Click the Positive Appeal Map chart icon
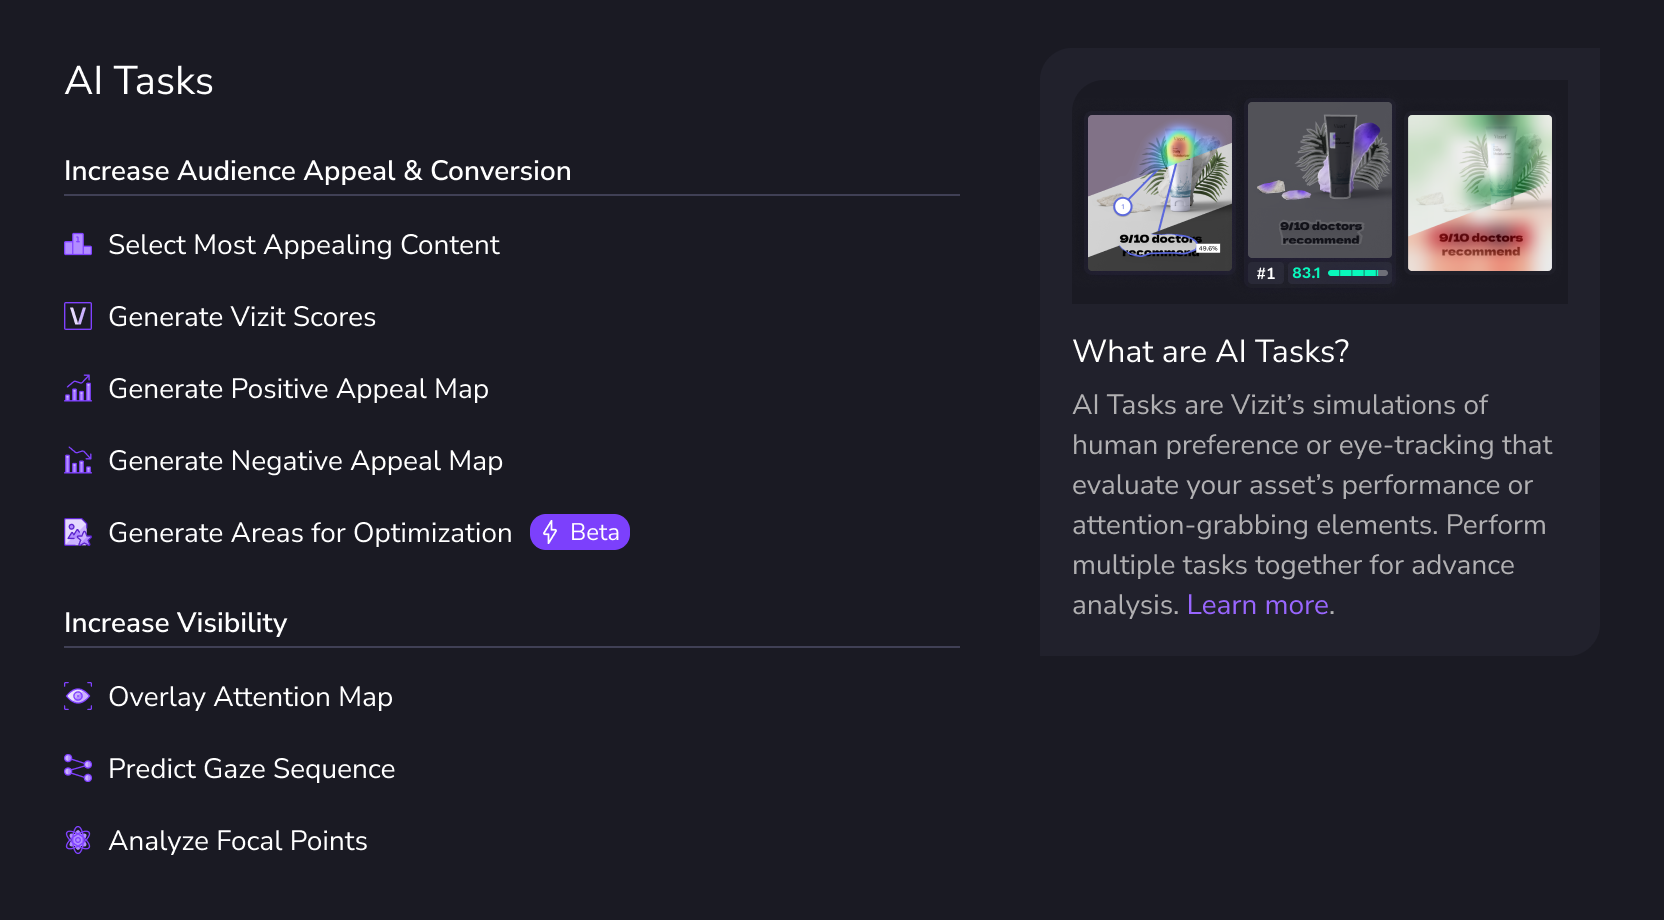This screenshot has height=920, width=1664. 78,389
